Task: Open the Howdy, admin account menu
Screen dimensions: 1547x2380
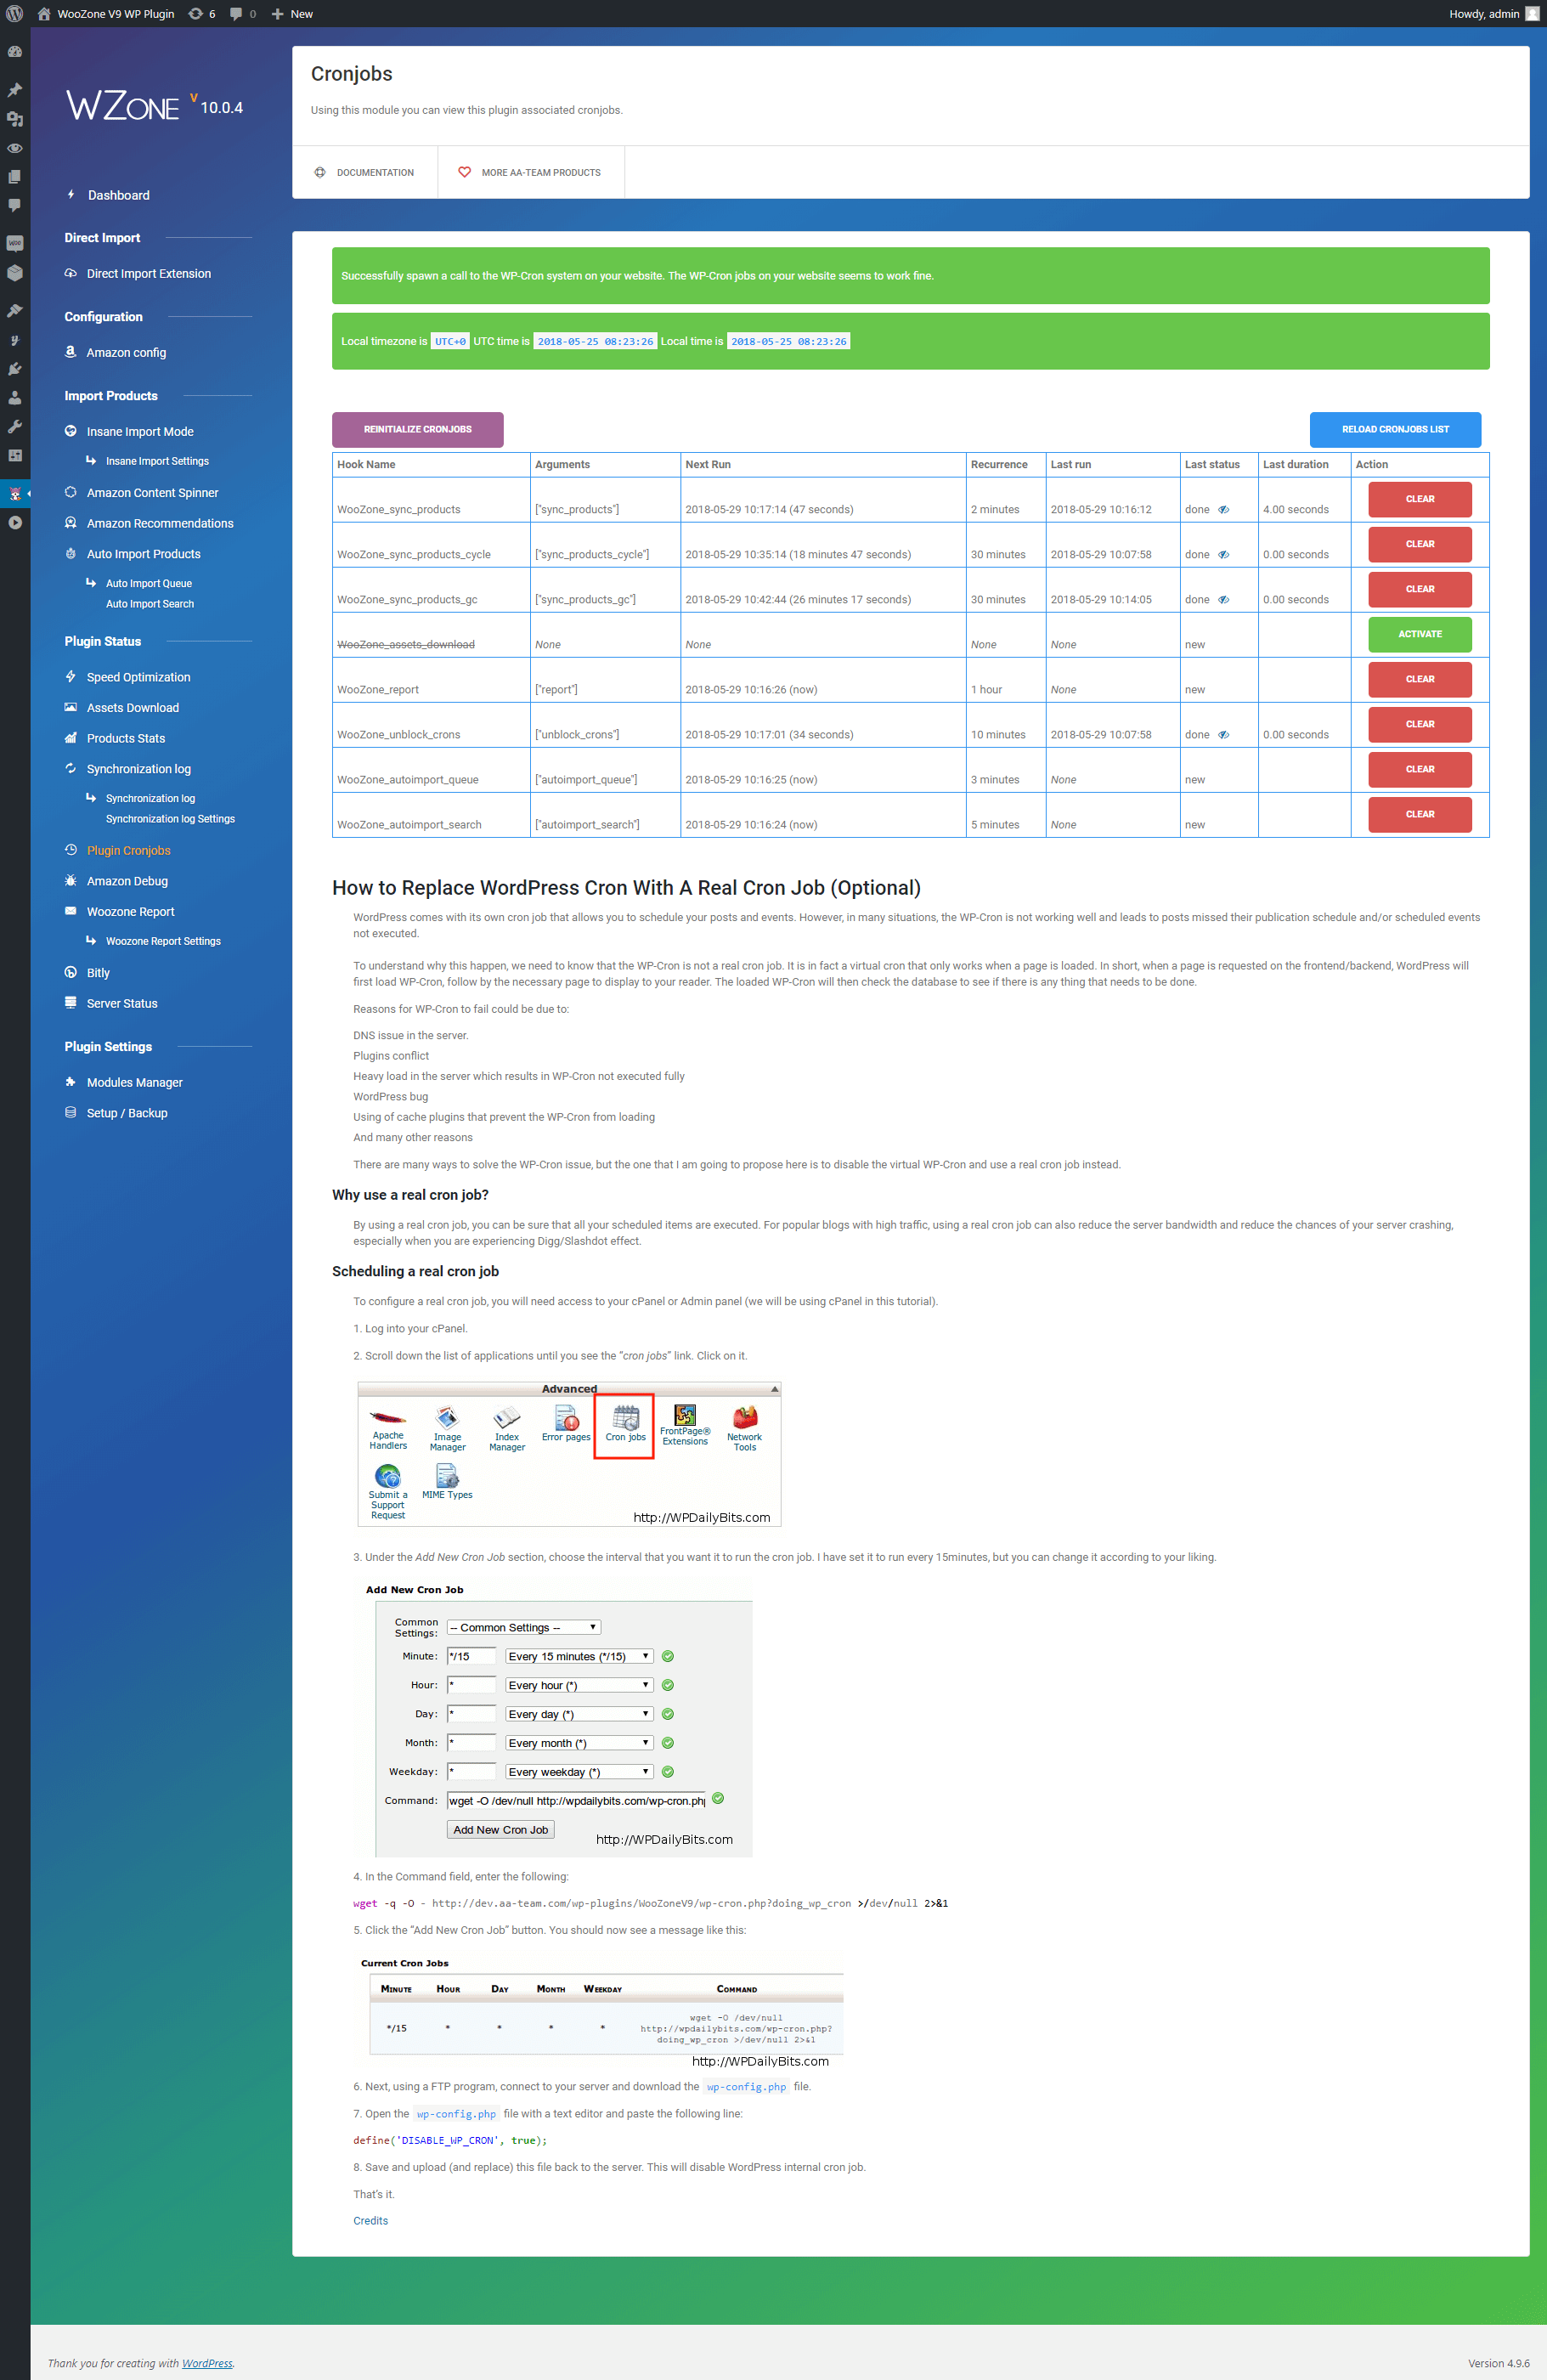Action: 1493,14
